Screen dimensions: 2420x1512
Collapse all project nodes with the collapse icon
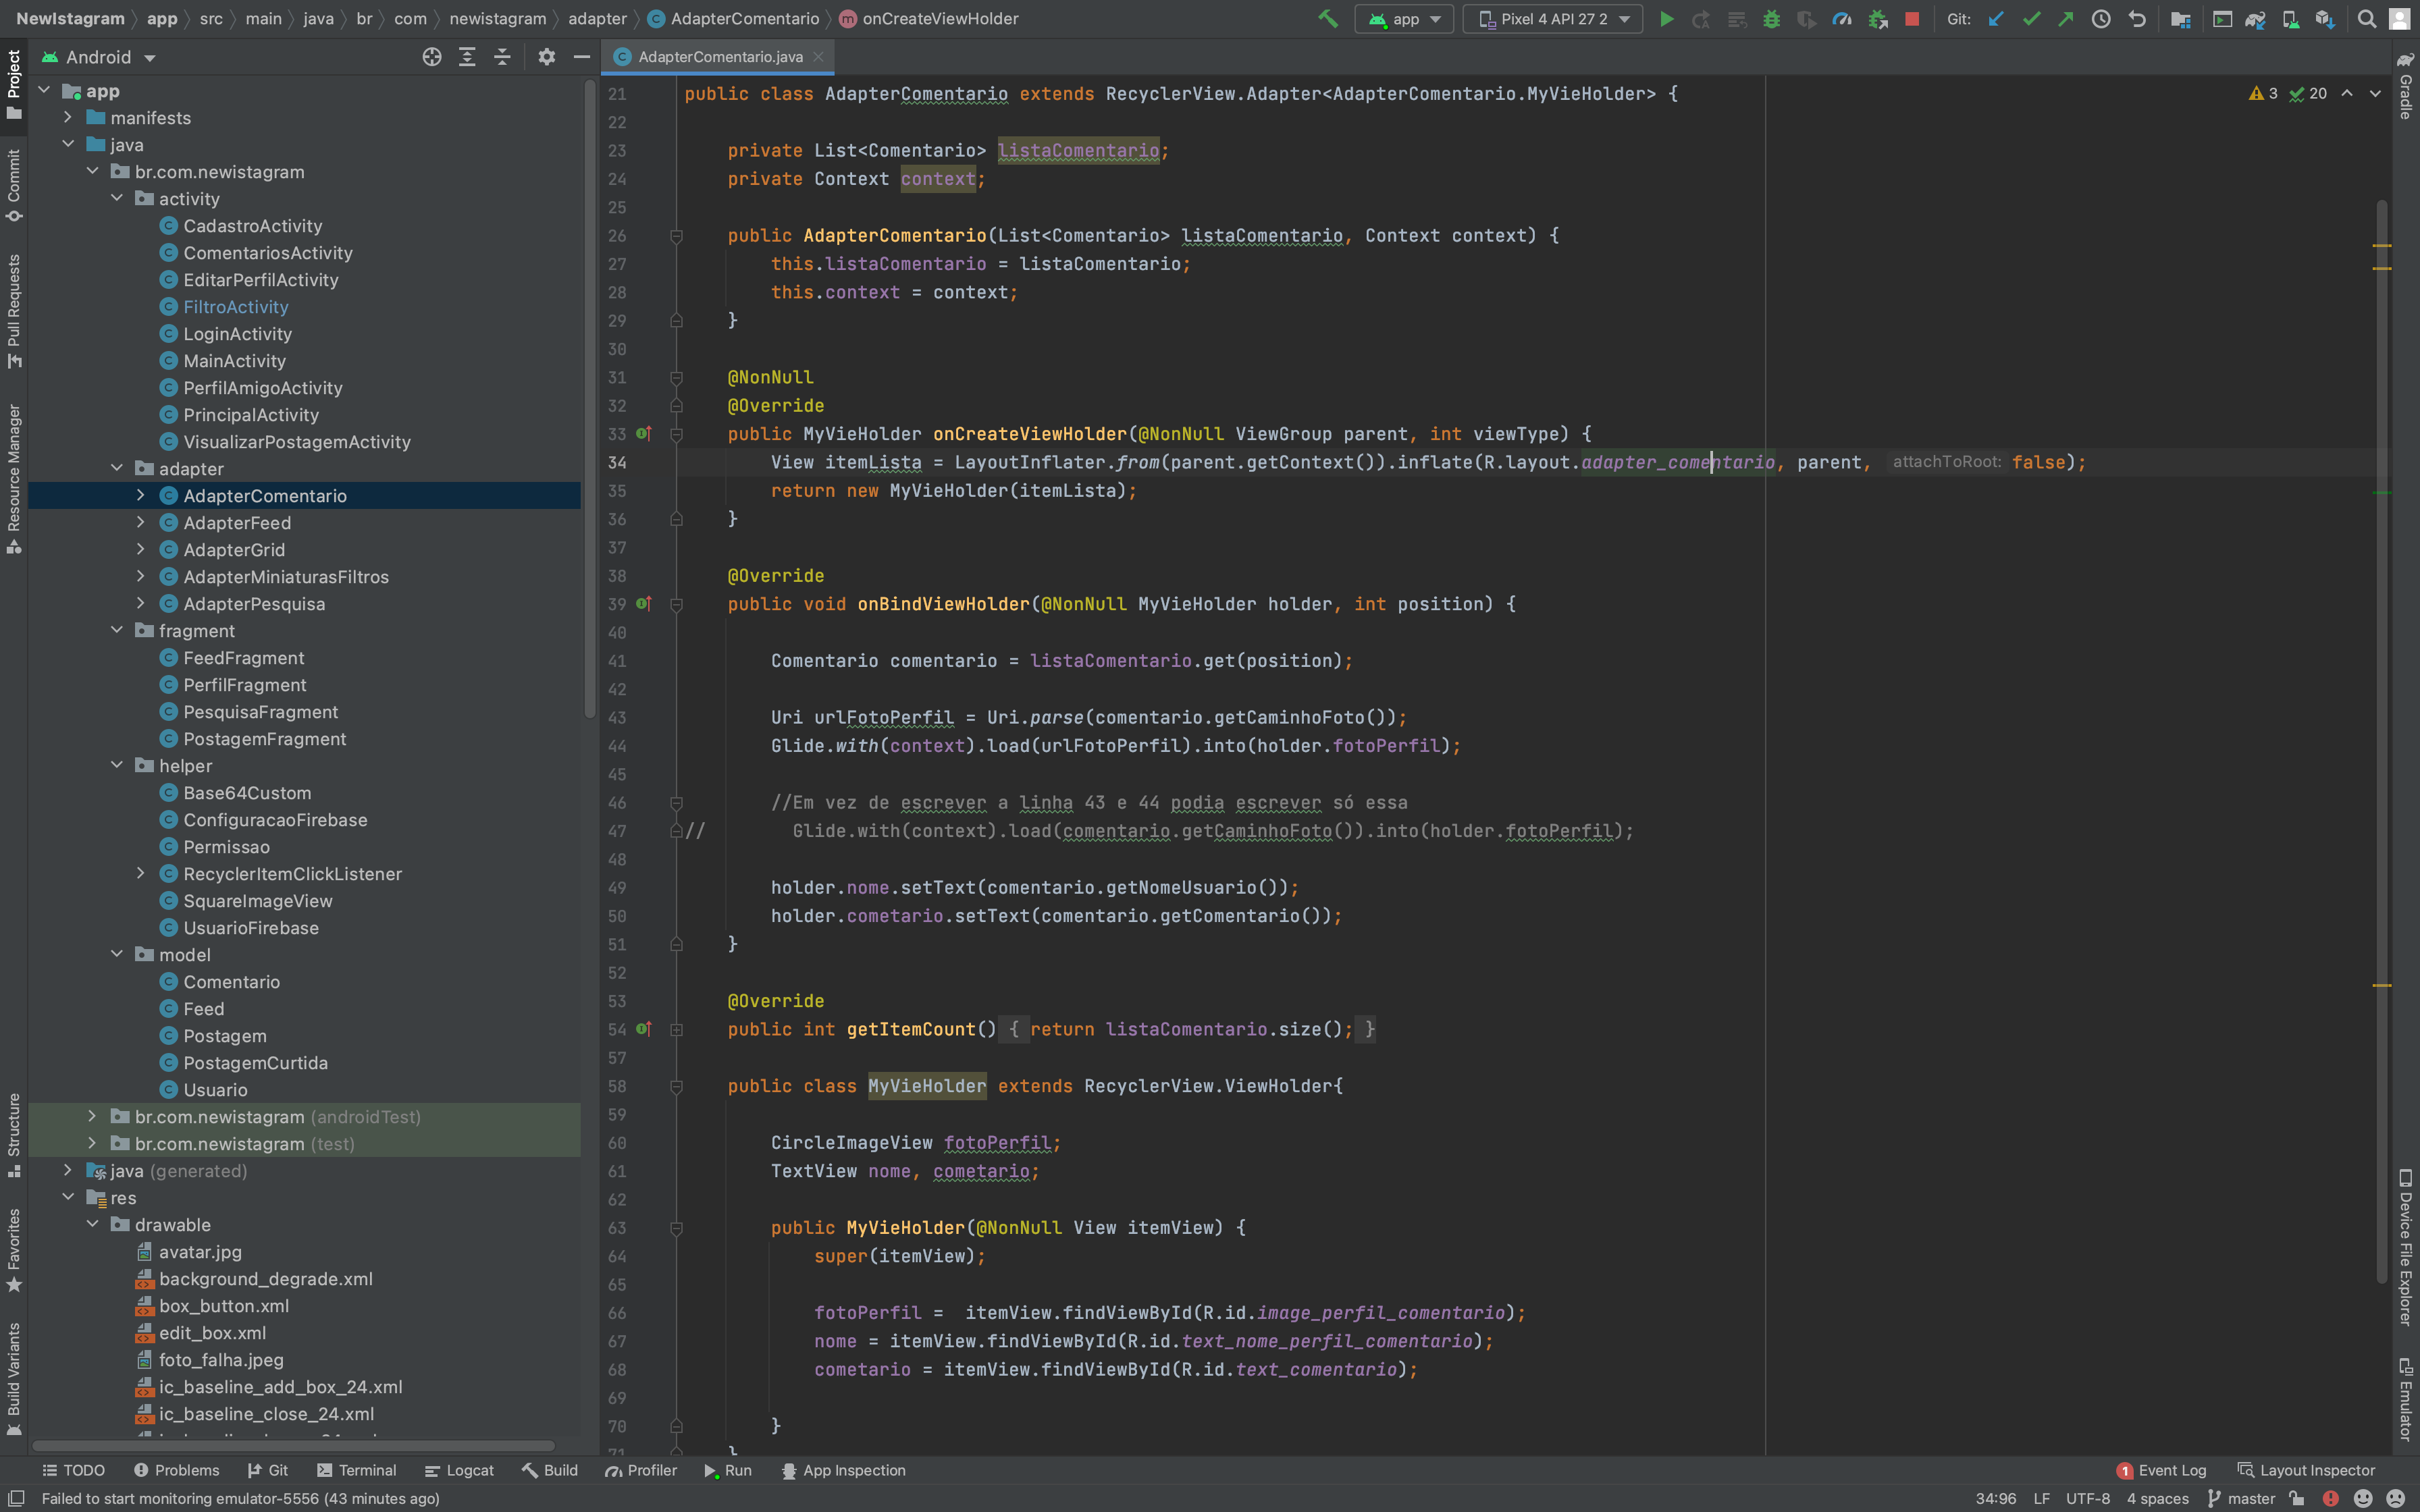click(x=502, y=57)
